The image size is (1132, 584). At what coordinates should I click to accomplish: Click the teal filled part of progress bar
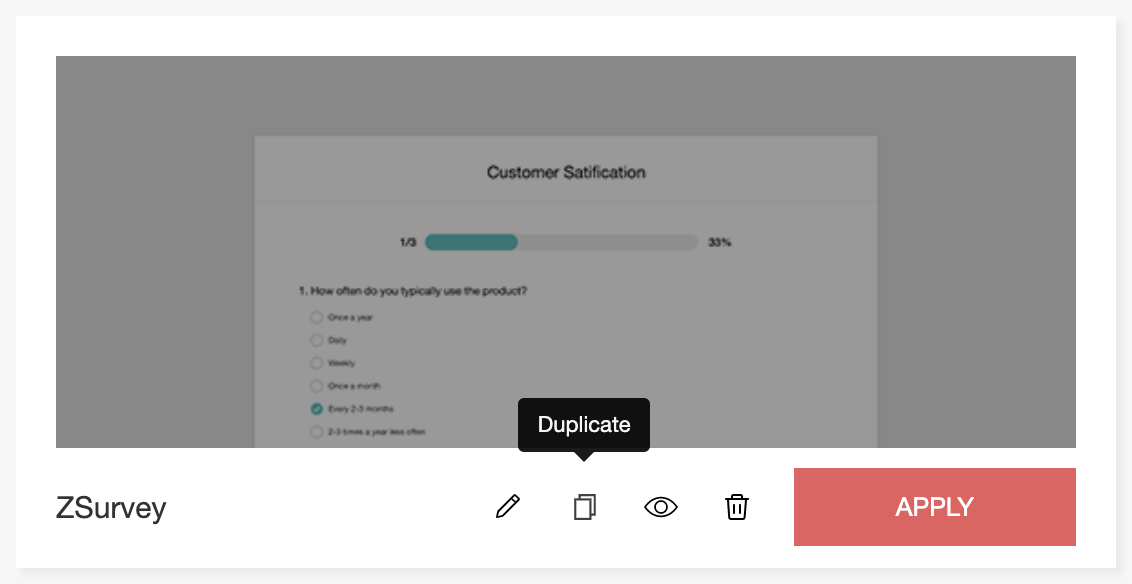click(471, 242)
